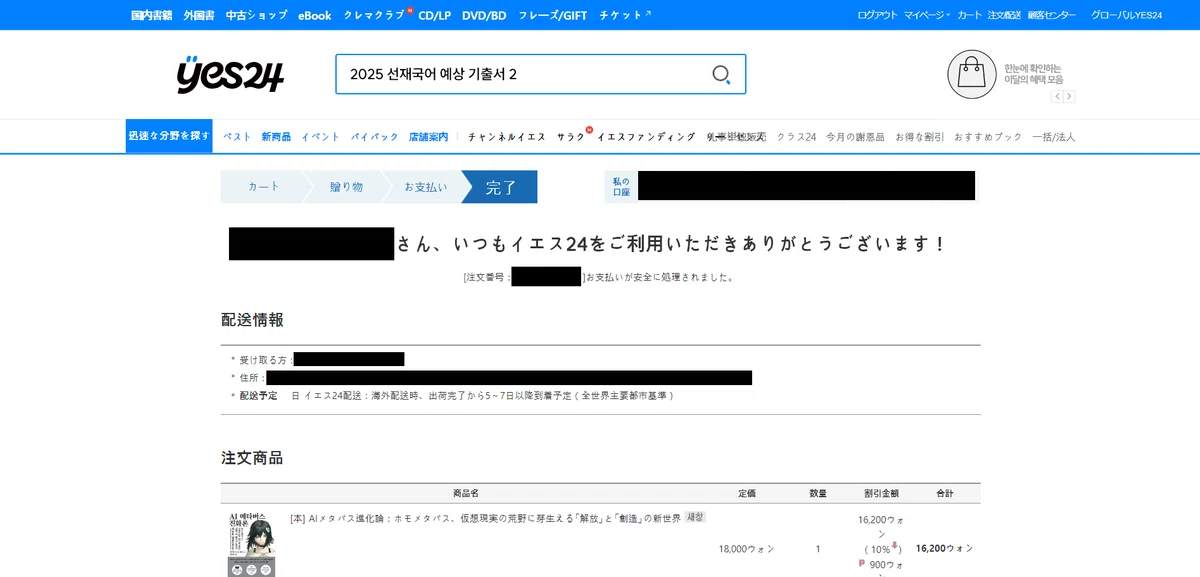Click the カート checkout step
This screenshot has width=1200, height=577.
coord(263,187)
